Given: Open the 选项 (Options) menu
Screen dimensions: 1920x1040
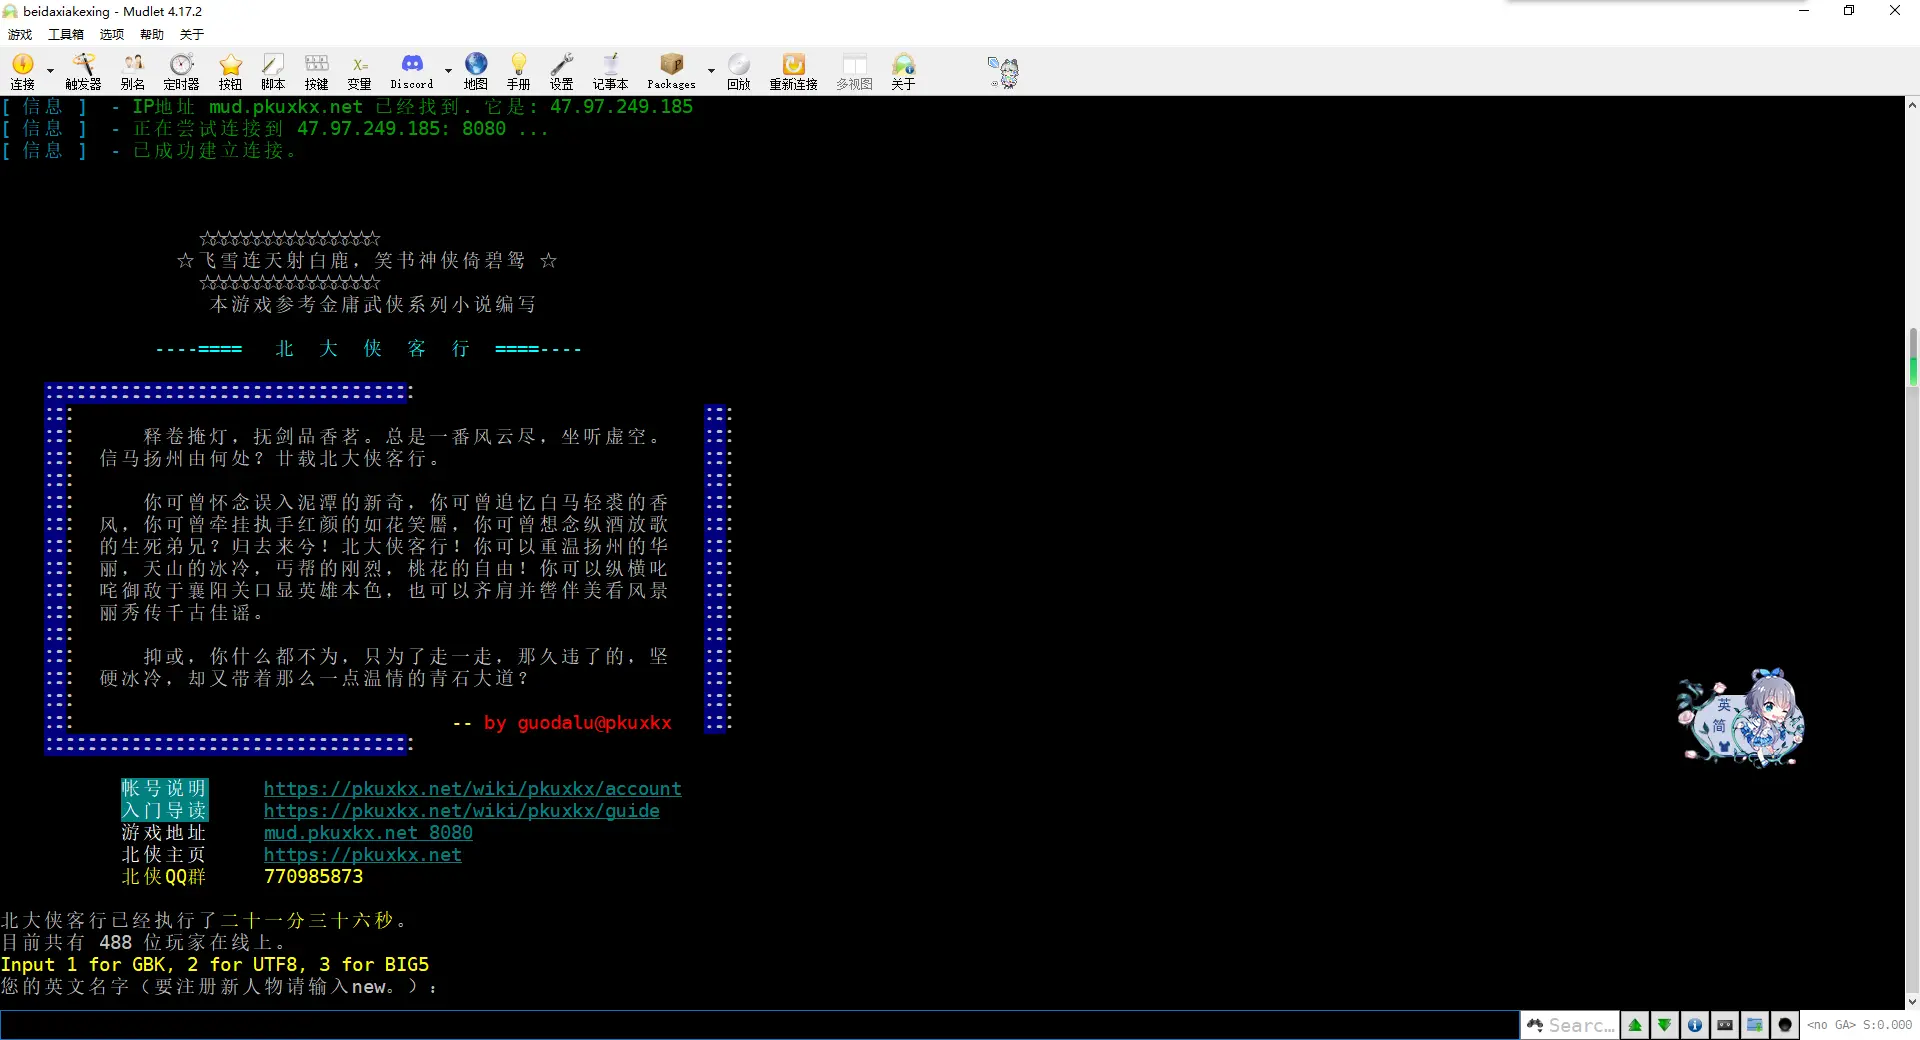Looking at the screenshot, I should [x=112, y=34].
